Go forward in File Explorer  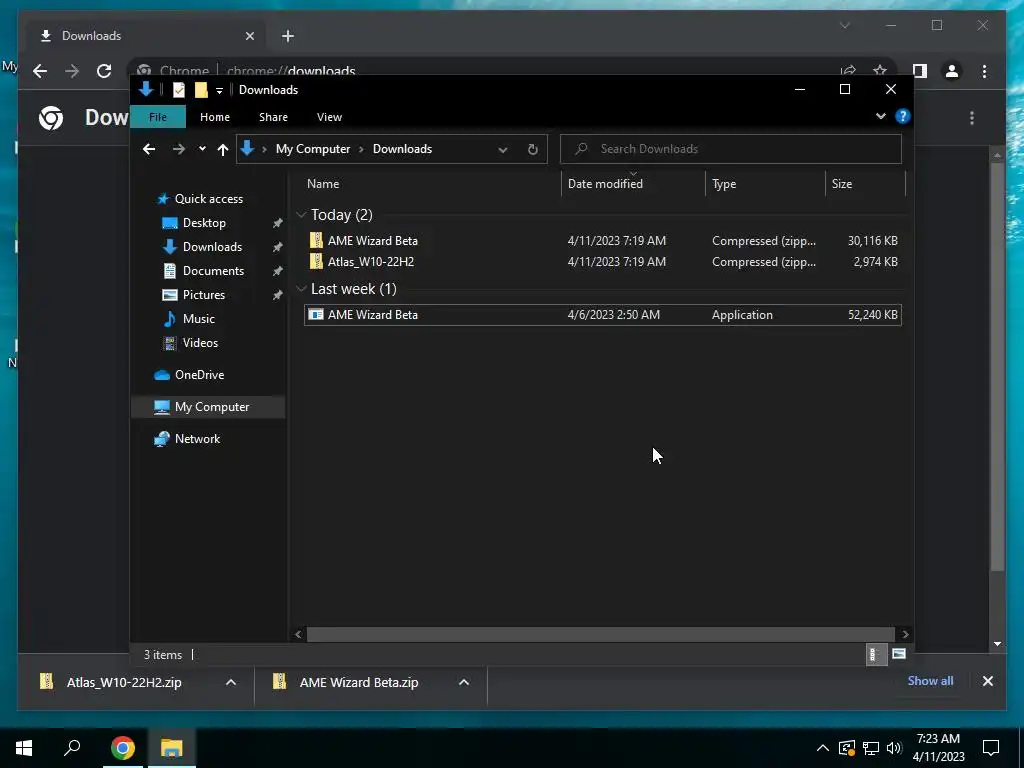tap(178, 149)
